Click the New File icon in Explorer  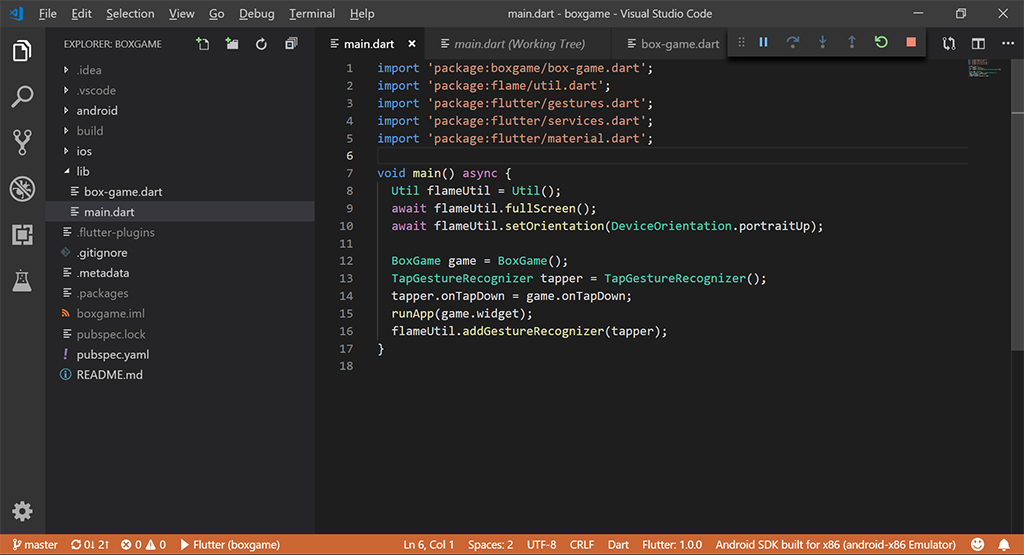point(203,44)
